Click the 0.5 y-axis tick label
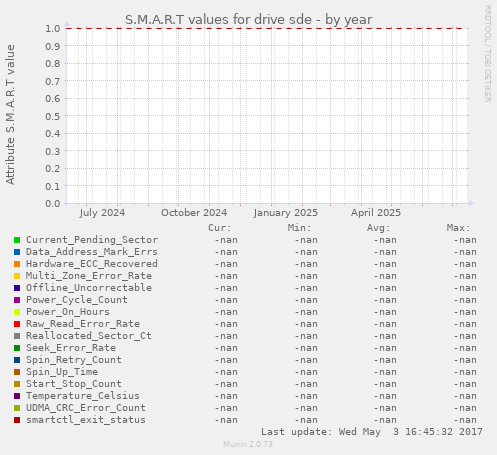This screenshot has height=455, width=497. coord(53,116)
